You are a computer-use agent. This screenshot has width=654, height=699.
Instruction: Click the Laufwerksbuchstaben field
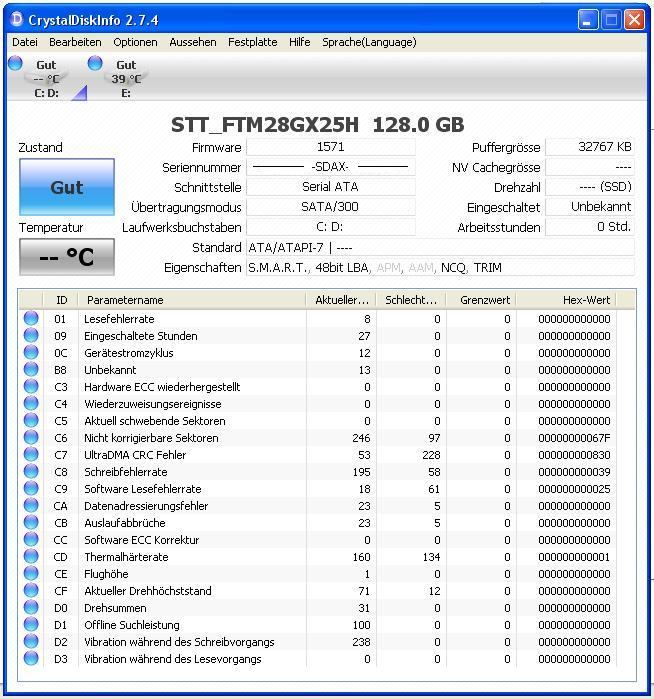pyautogui.click(x=331, y=227)
